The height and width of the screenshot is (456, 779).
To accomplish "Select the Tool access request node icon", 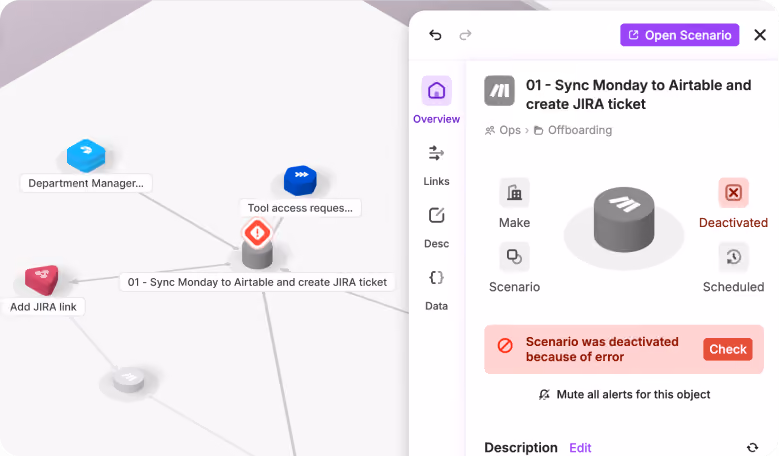I will tap(300, 180).
